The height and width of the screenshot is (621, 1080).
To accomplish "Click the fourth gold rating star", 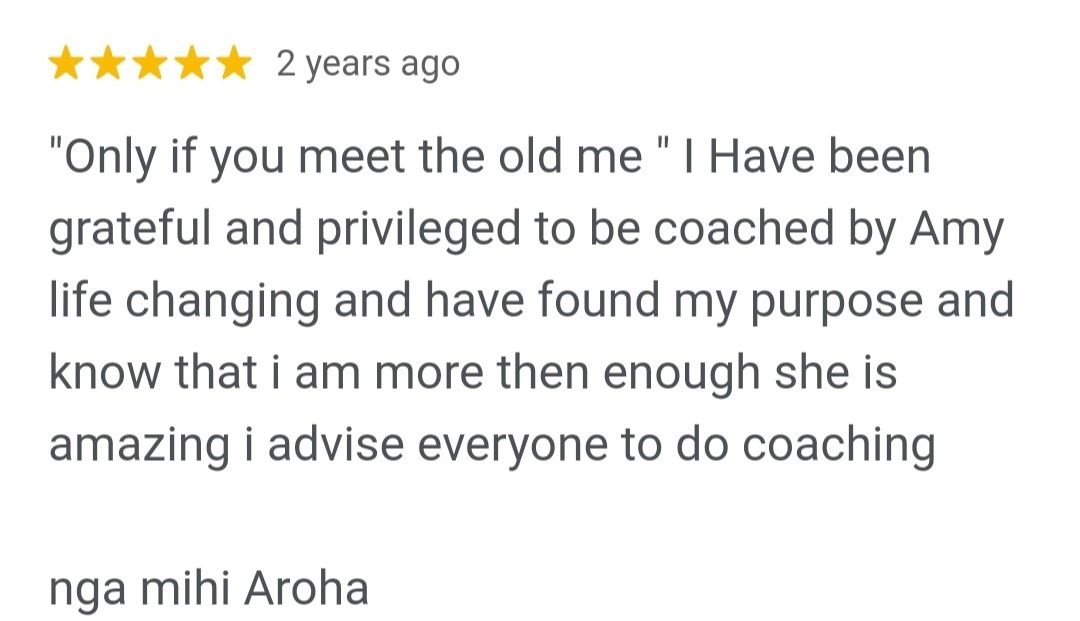I will click(192, 63).
